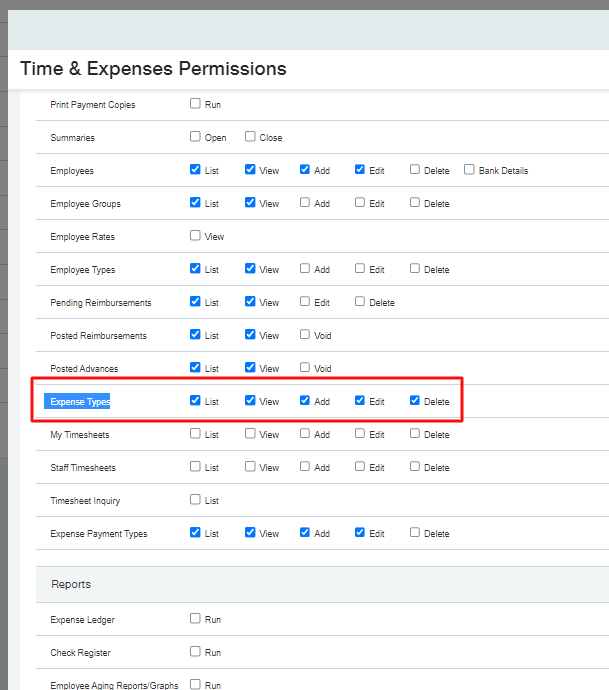Screen dimensions: 609x690
Task: Check List for My Timesheets
Action: 195,433
